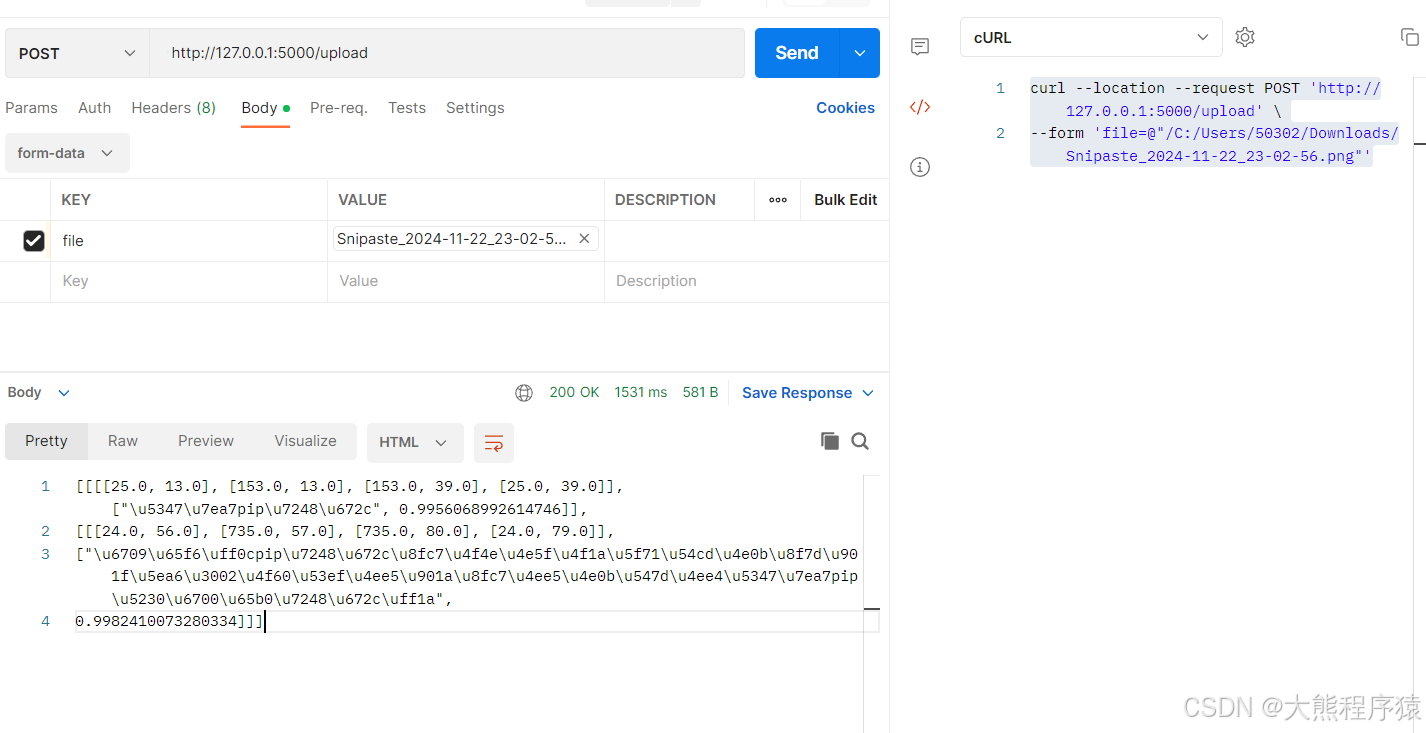The image size is (1426, 733).
Task: Open the HTML response format dropdown
Action: pyautogui.click(x=415, y=442)
